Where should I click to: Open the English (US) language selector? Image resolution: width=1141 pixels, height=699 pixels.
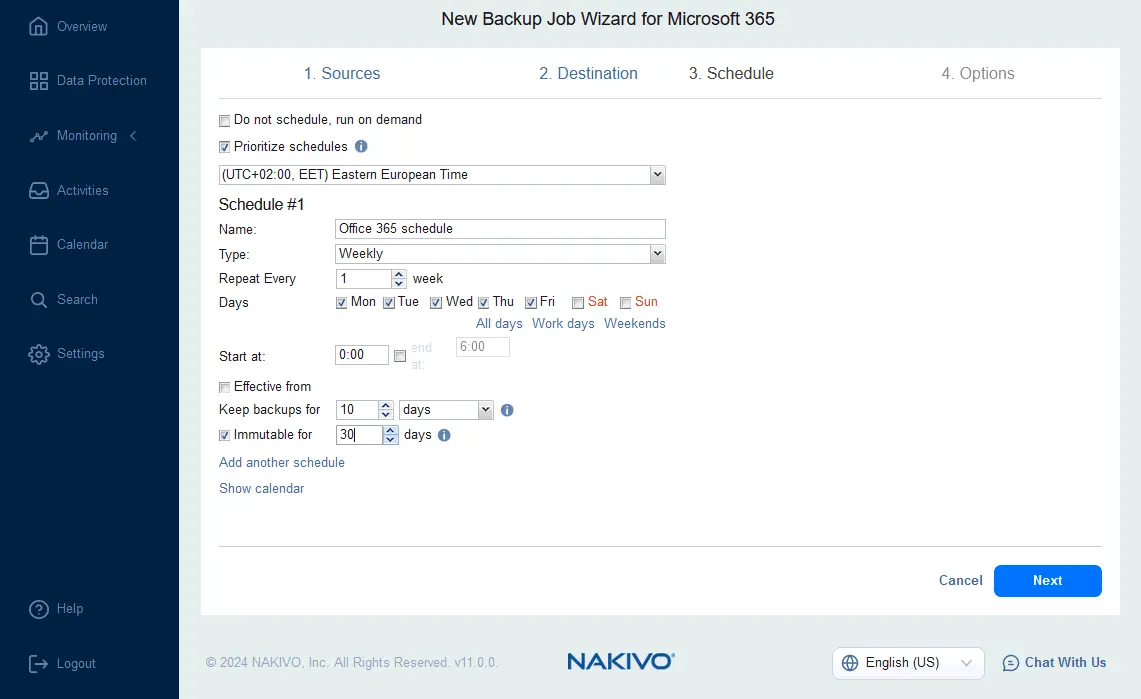tap(907, 663)
